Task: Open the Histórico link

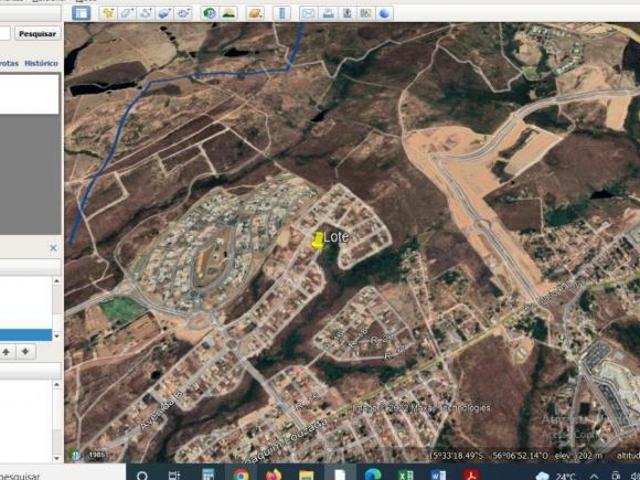Action: 41,63
